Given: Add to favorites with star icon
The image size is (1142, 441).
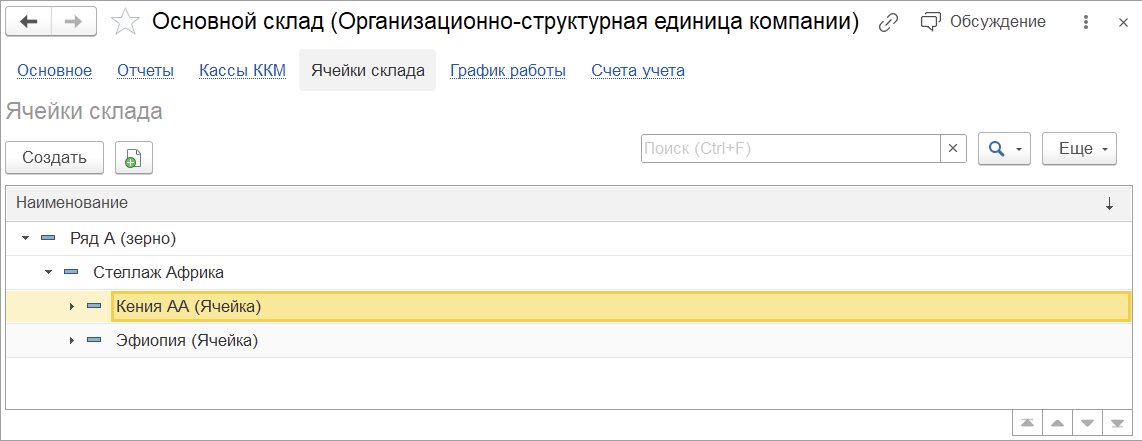Looking at the screenshot, I should [x=125, y=22].
